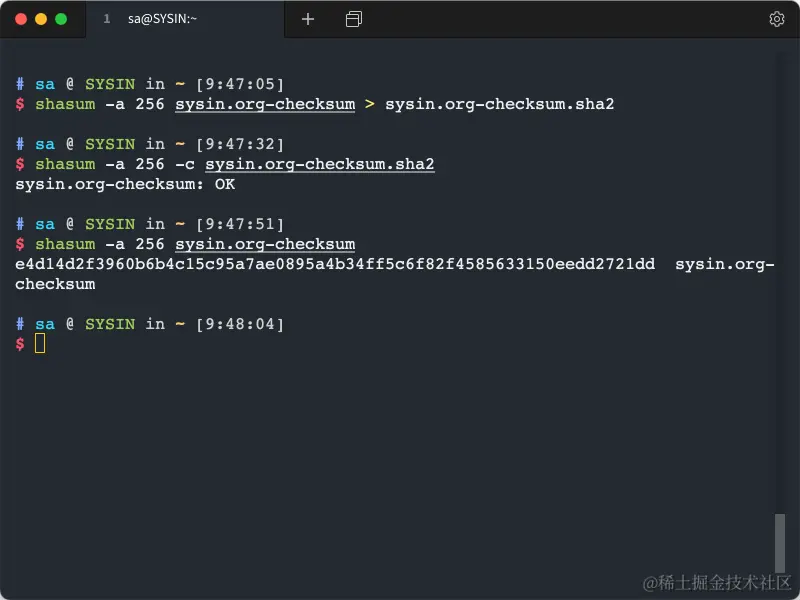Click the yellow cursor at empty prompt
The height and width of the screenshot is (600, 800).
40,343
